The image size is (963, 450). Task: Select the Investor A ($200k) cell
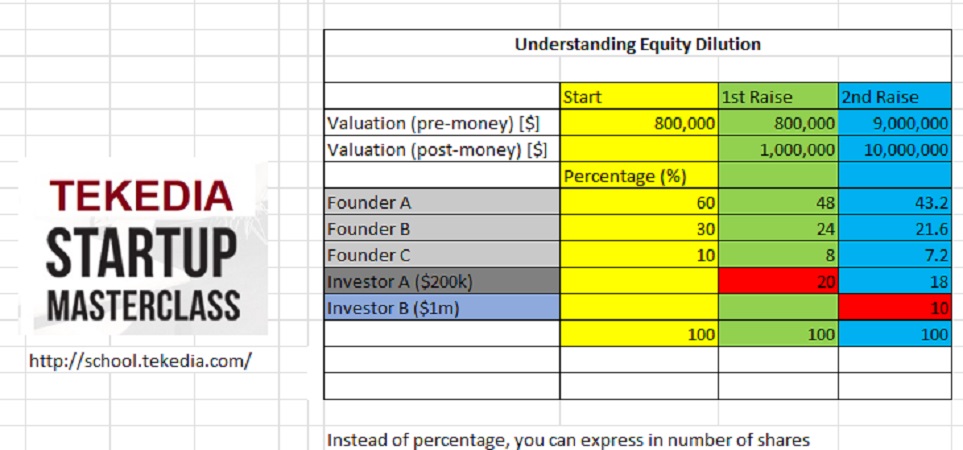pyautogui.click(x=441, y=281)
